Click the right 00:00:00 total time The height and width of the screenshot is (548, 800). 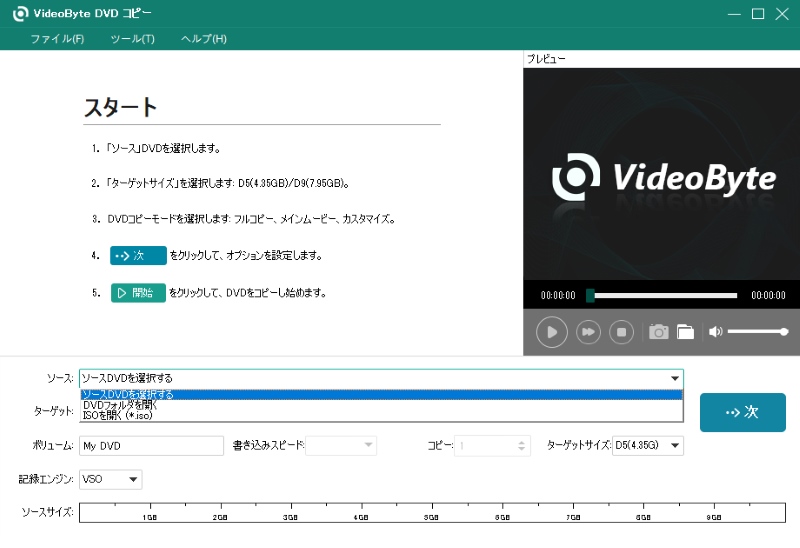[768, 295]
